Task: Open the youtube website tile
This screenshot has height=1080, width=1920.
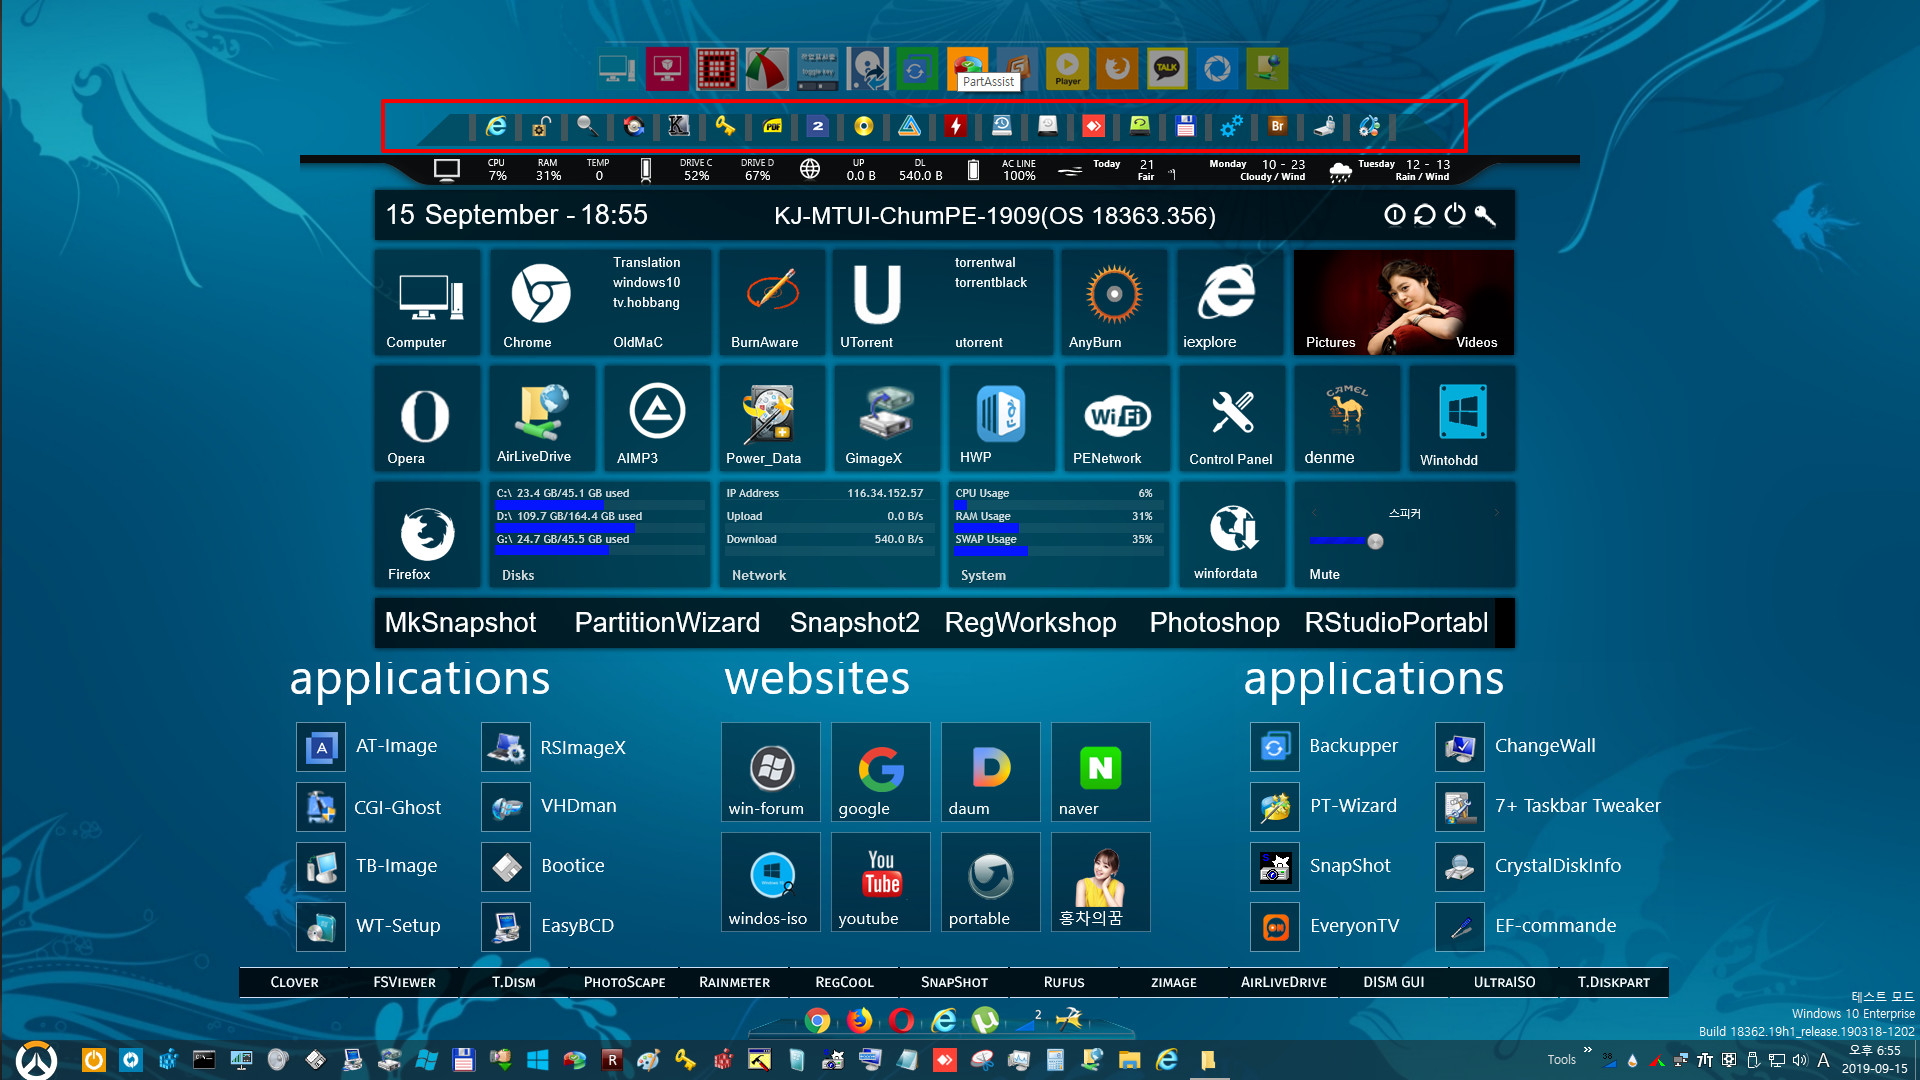Action: point(880,881)
